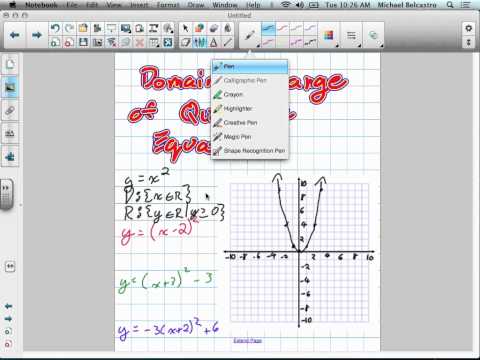
Task: Open the Page Sorter sidebar tab
Action: pos(10,64)
